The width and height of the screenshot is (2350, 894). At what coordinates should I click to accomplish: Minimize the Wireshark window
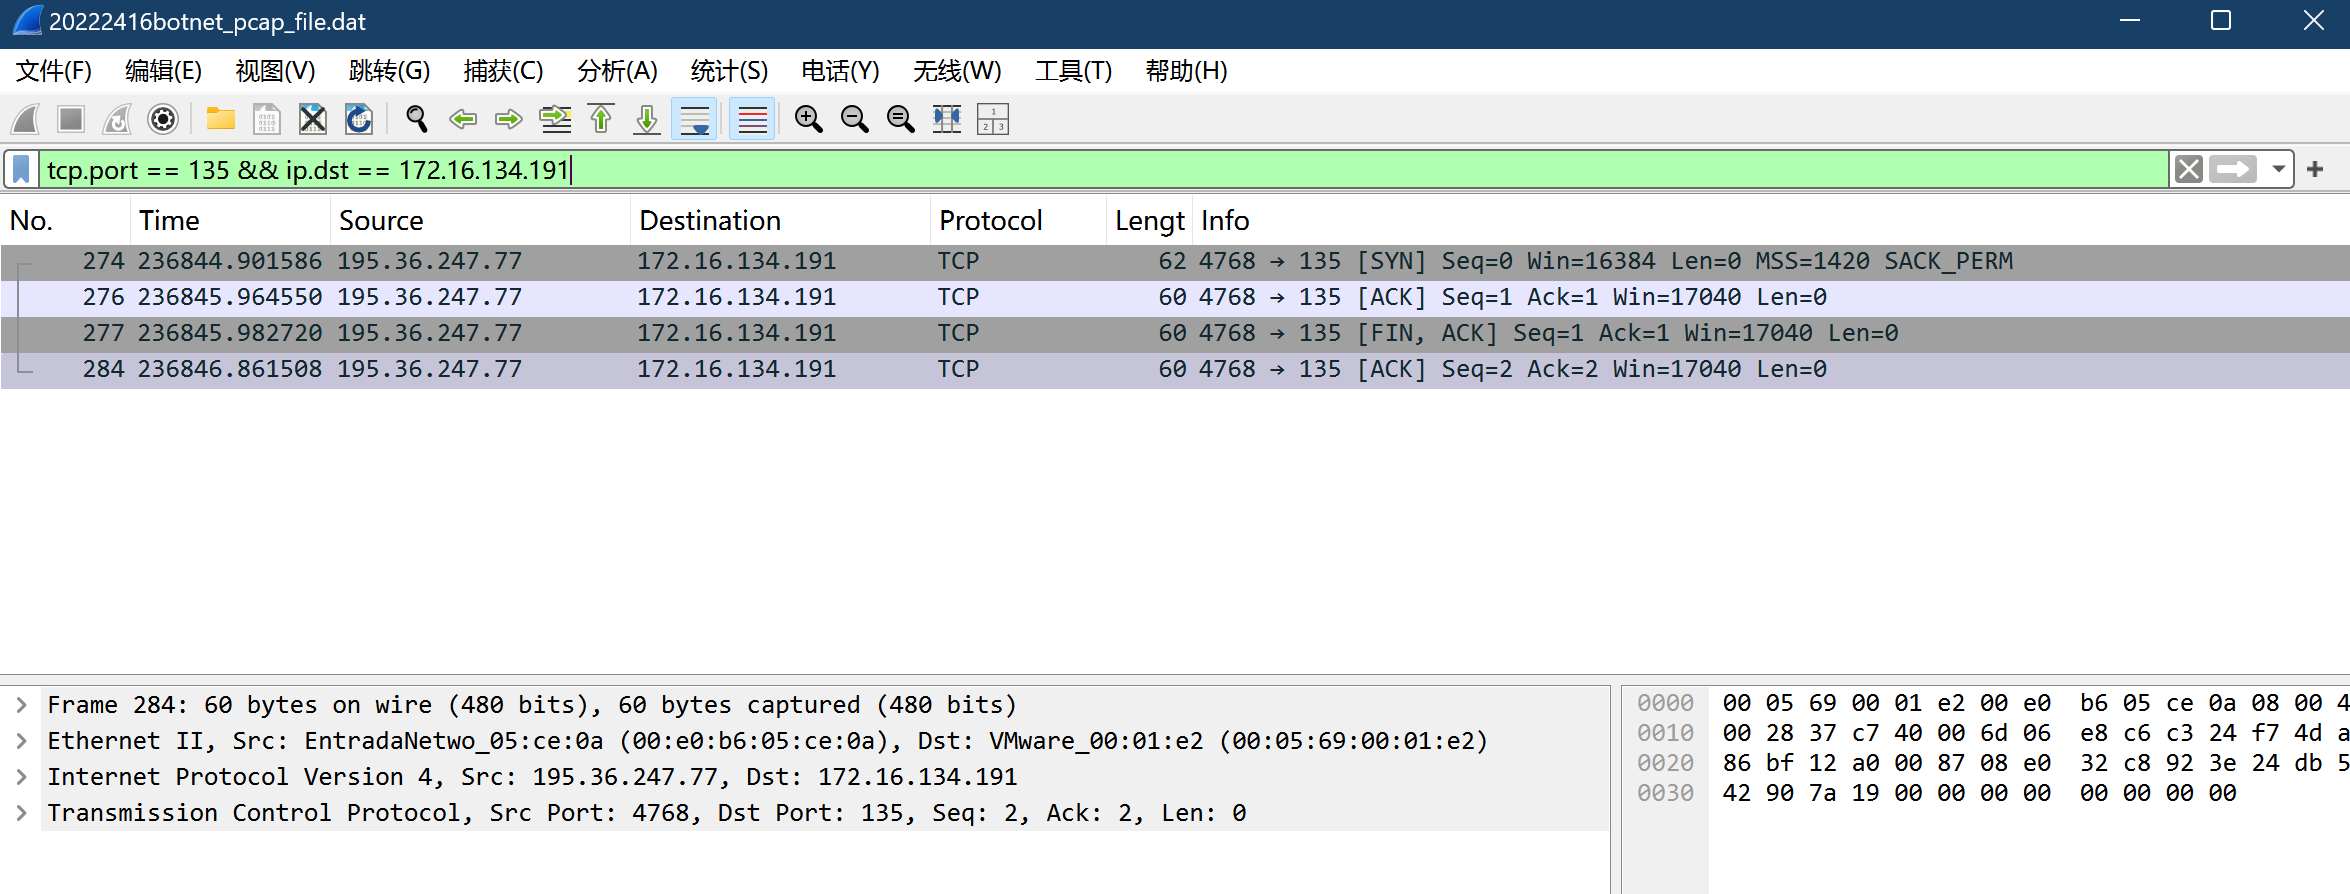[2130, 21]
